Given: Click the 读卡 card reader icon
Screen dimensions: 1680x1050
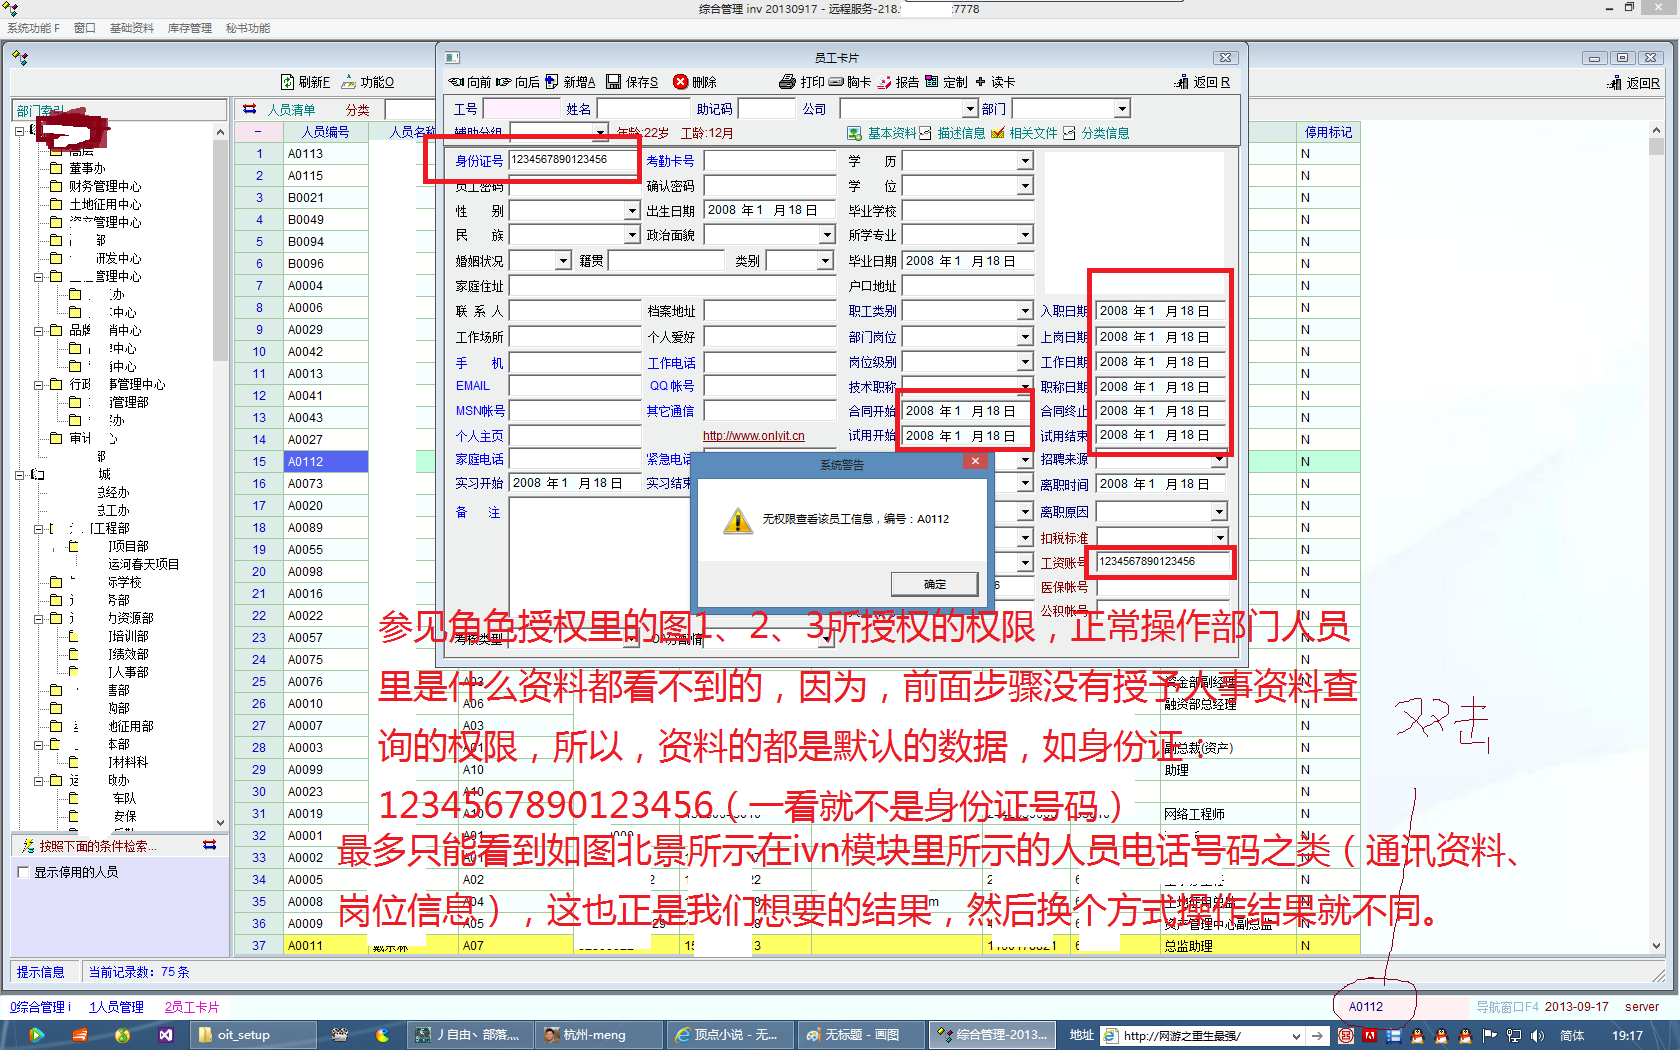Looking at the screenshot, I should point(981,82).
